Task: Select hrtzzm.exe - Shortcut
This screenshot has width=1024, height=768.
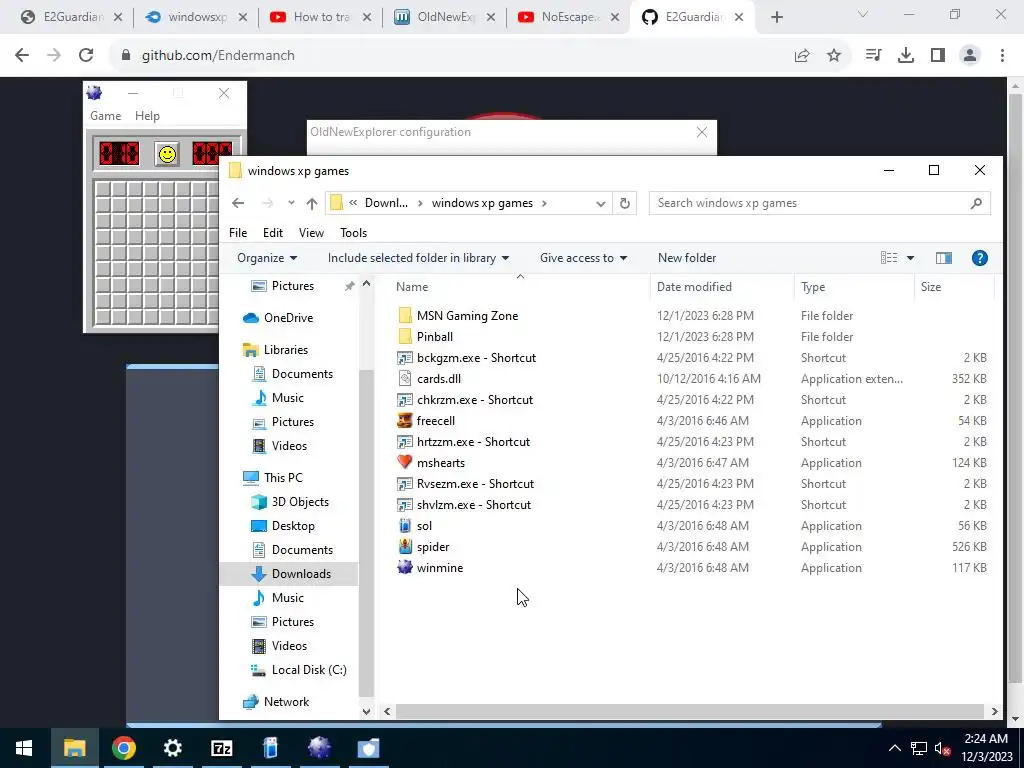Action: [x=473, y=441]
